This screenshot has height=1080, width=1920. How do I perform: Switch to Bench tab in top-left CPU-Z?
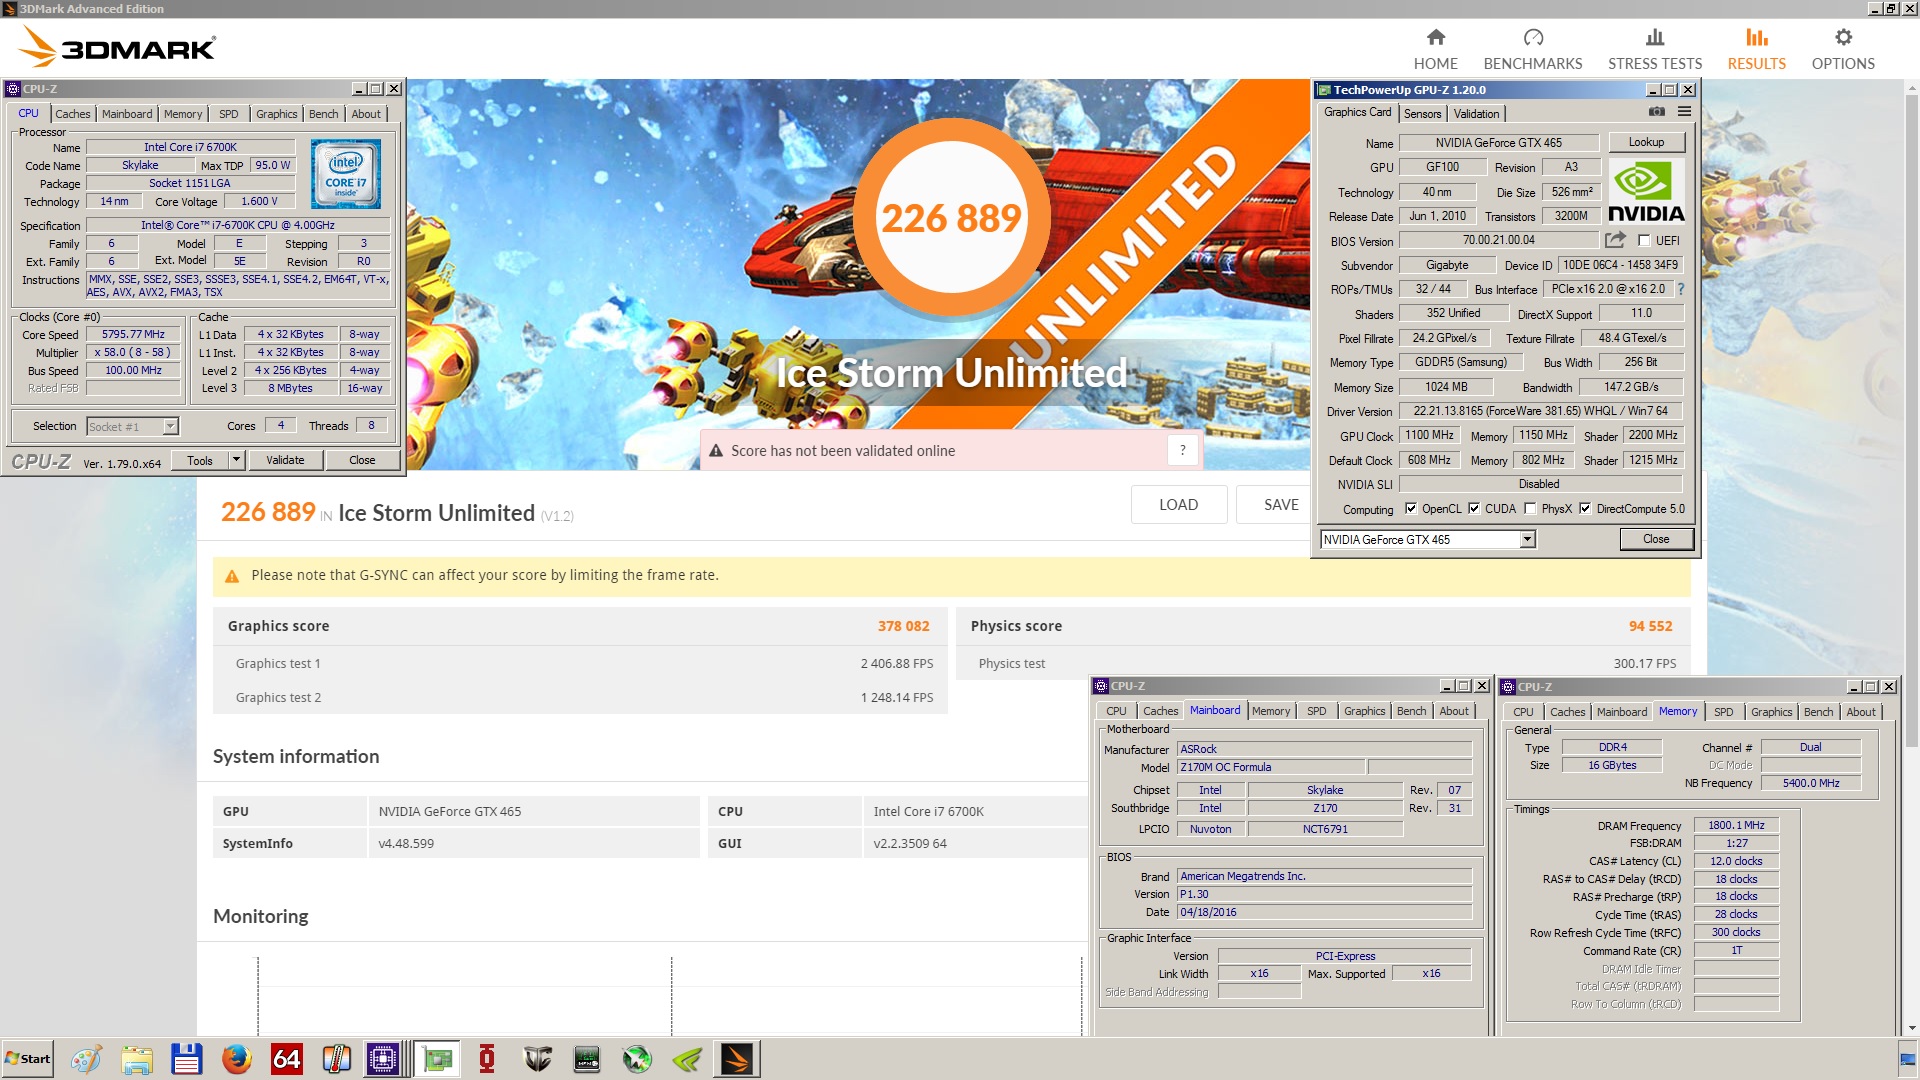[323, 114]
